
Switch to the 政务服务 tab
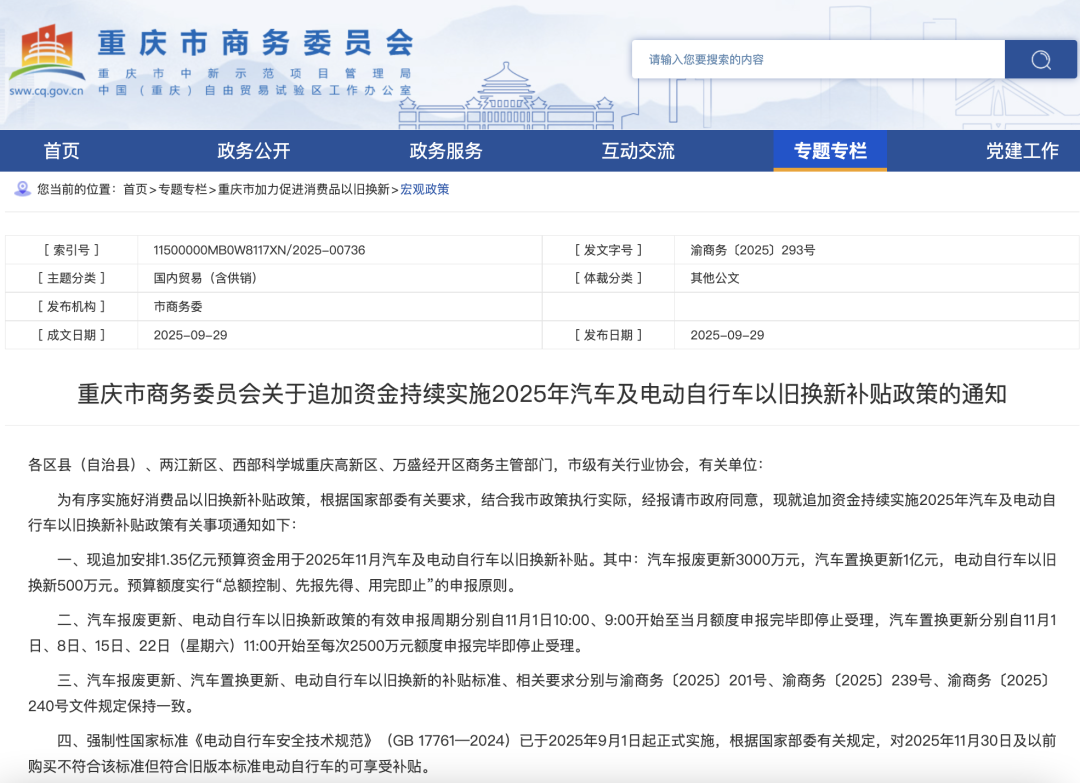pos(446,151)
